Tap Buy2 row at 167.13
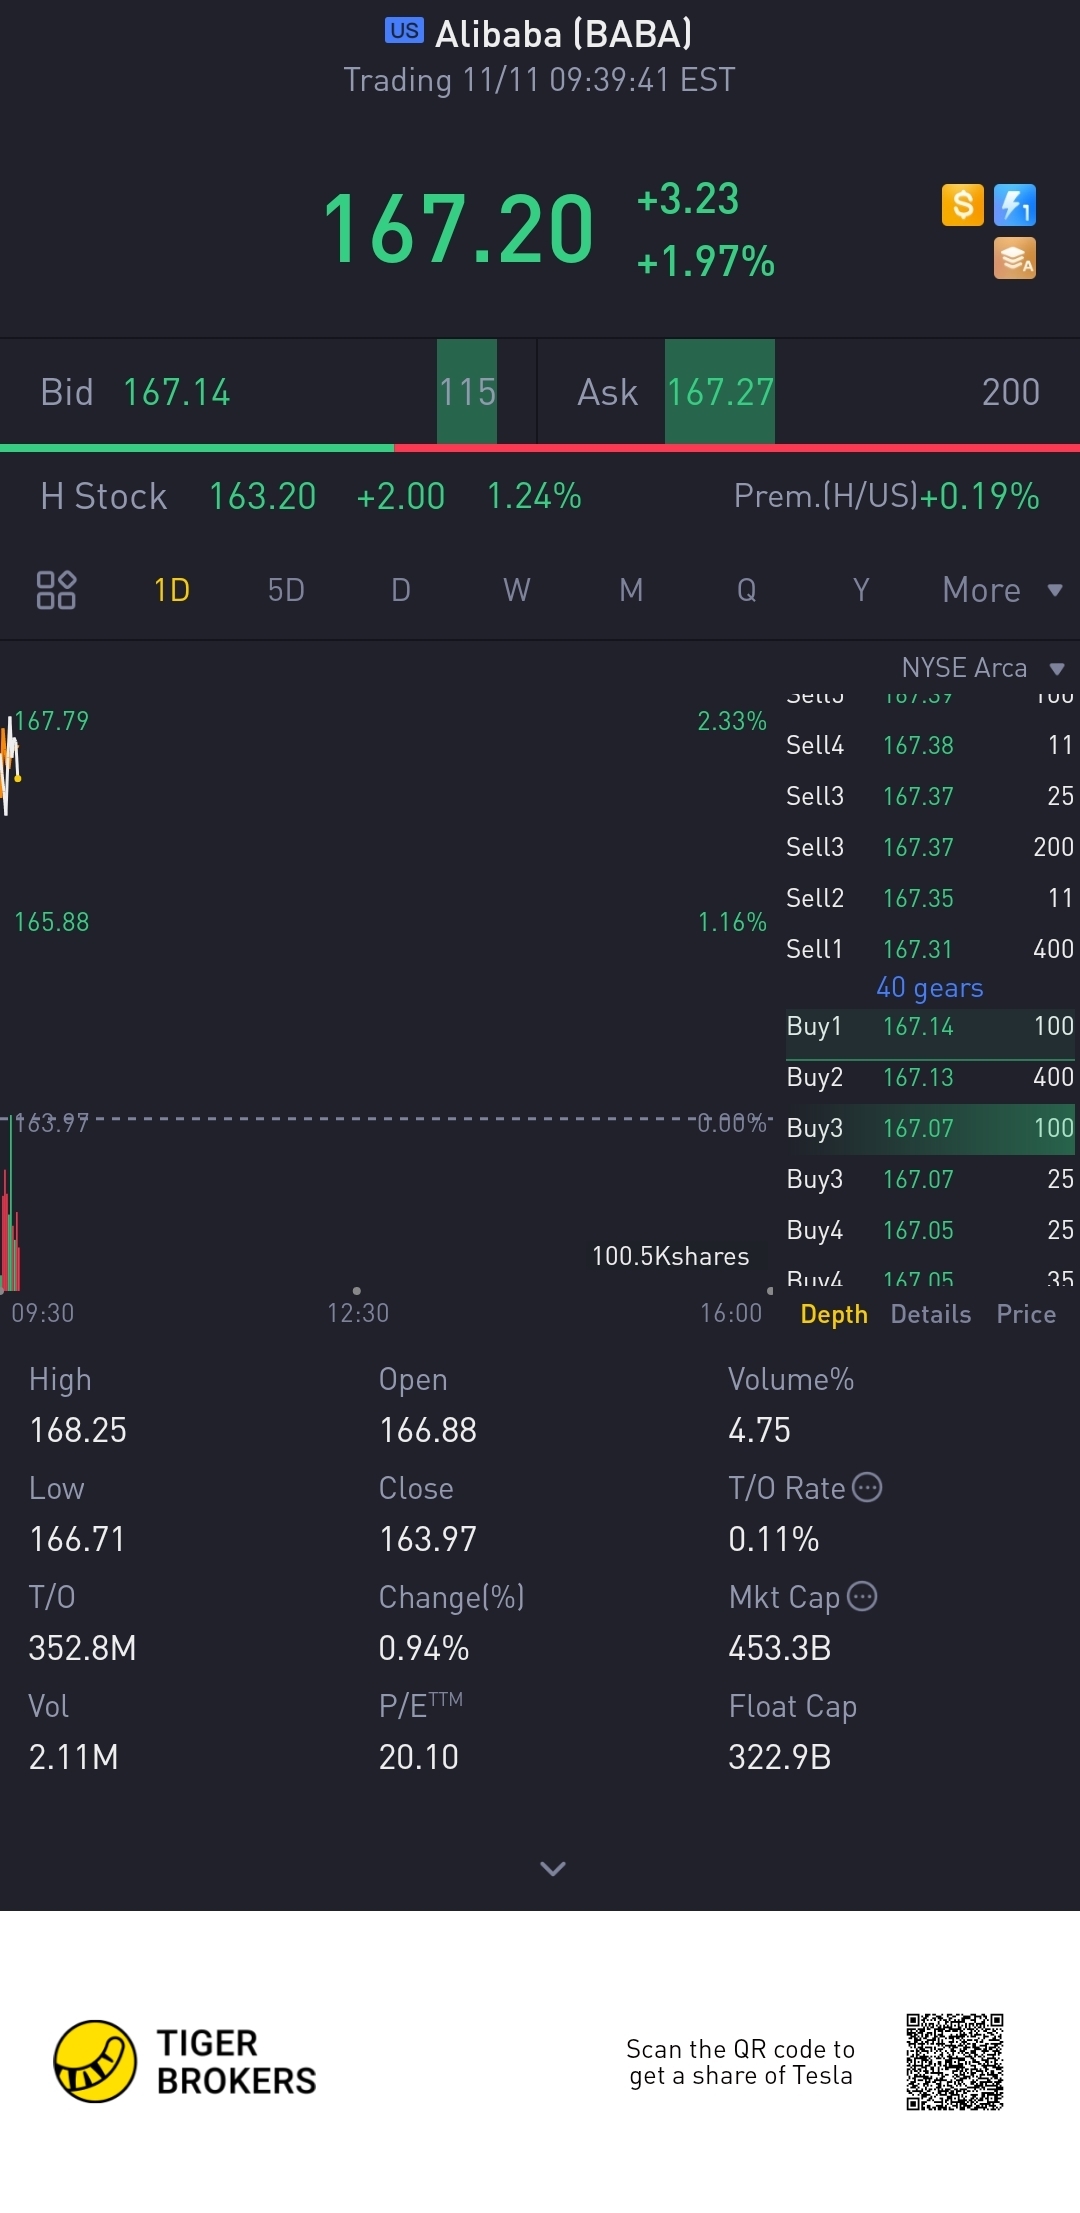This screenshot has width=1080, height=2213. [930, 1077]
